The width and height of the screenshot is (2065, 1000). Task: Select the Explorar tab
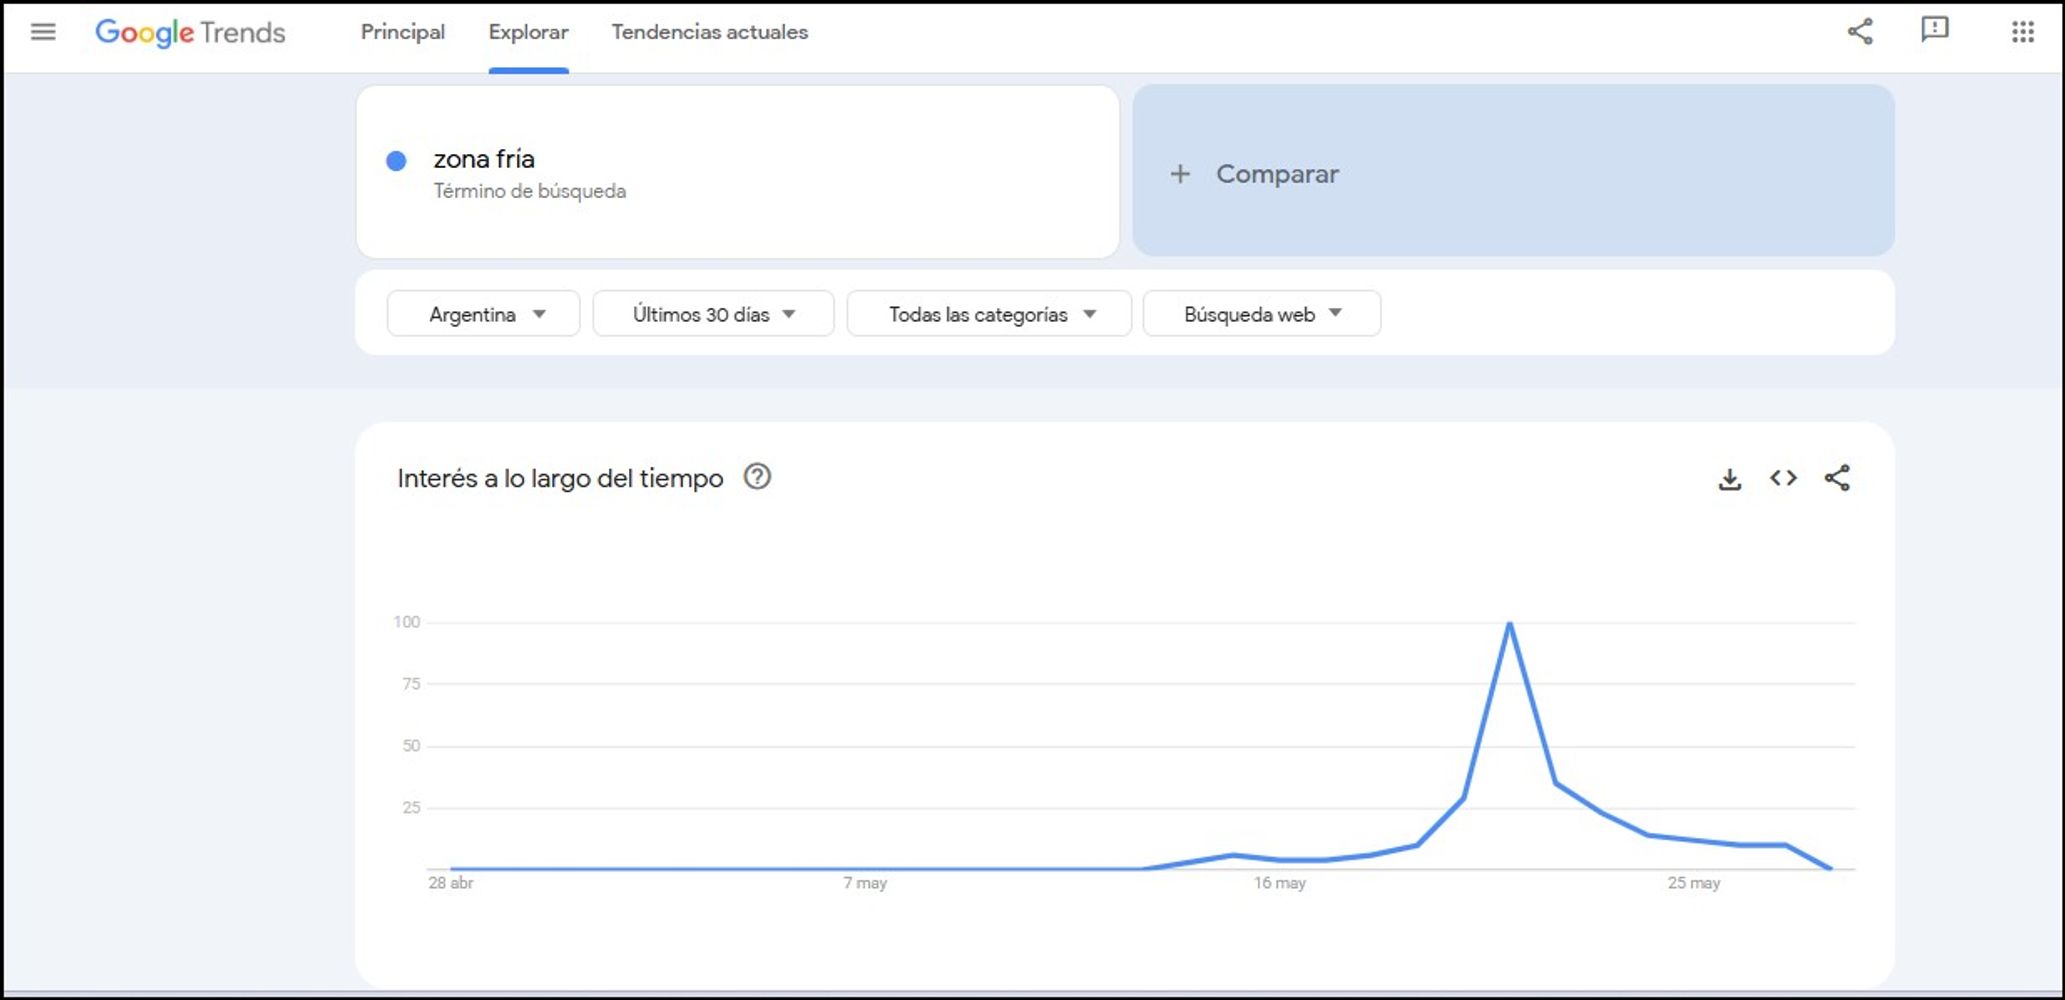528,32
